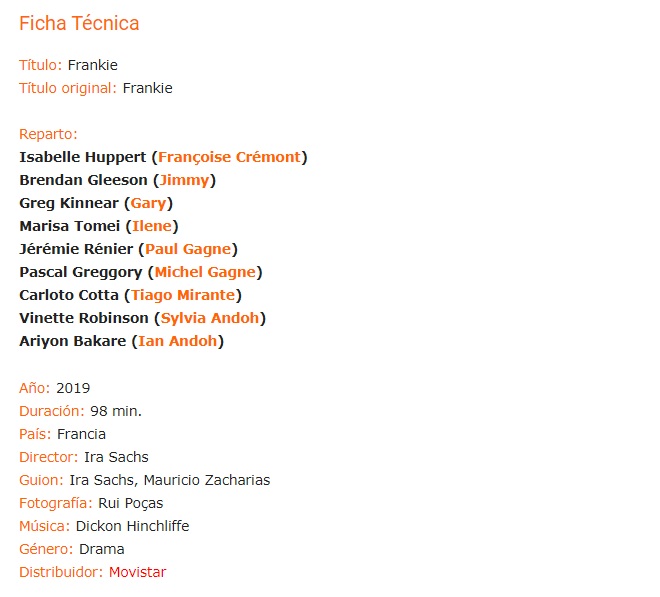The height and width of the screenshot is (597, 660).
Task: Click actor name Greg Kinnear
Action: pyautogui.click(x=69, y=203)
